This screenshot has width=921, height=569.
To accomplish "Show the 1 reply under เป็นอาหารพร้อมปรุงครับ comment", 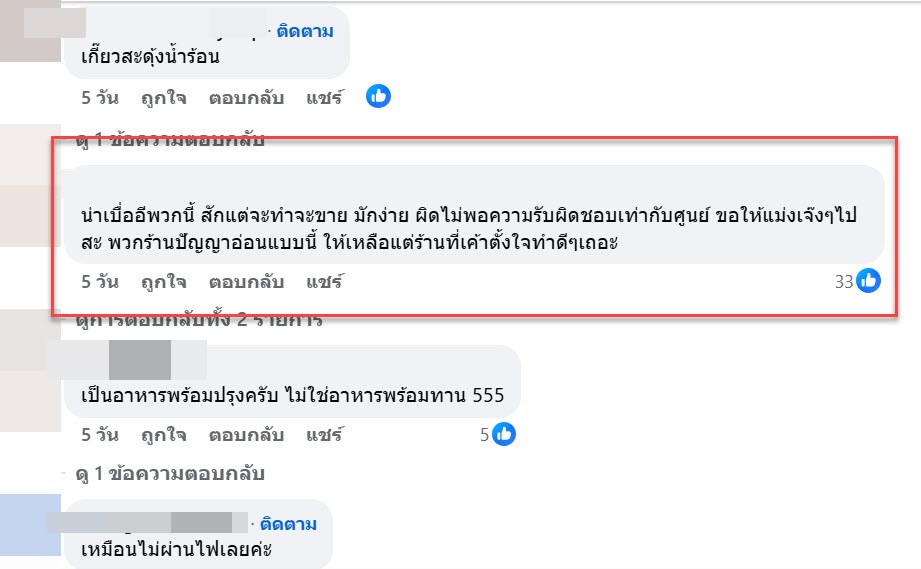I will tap(170, 473).
